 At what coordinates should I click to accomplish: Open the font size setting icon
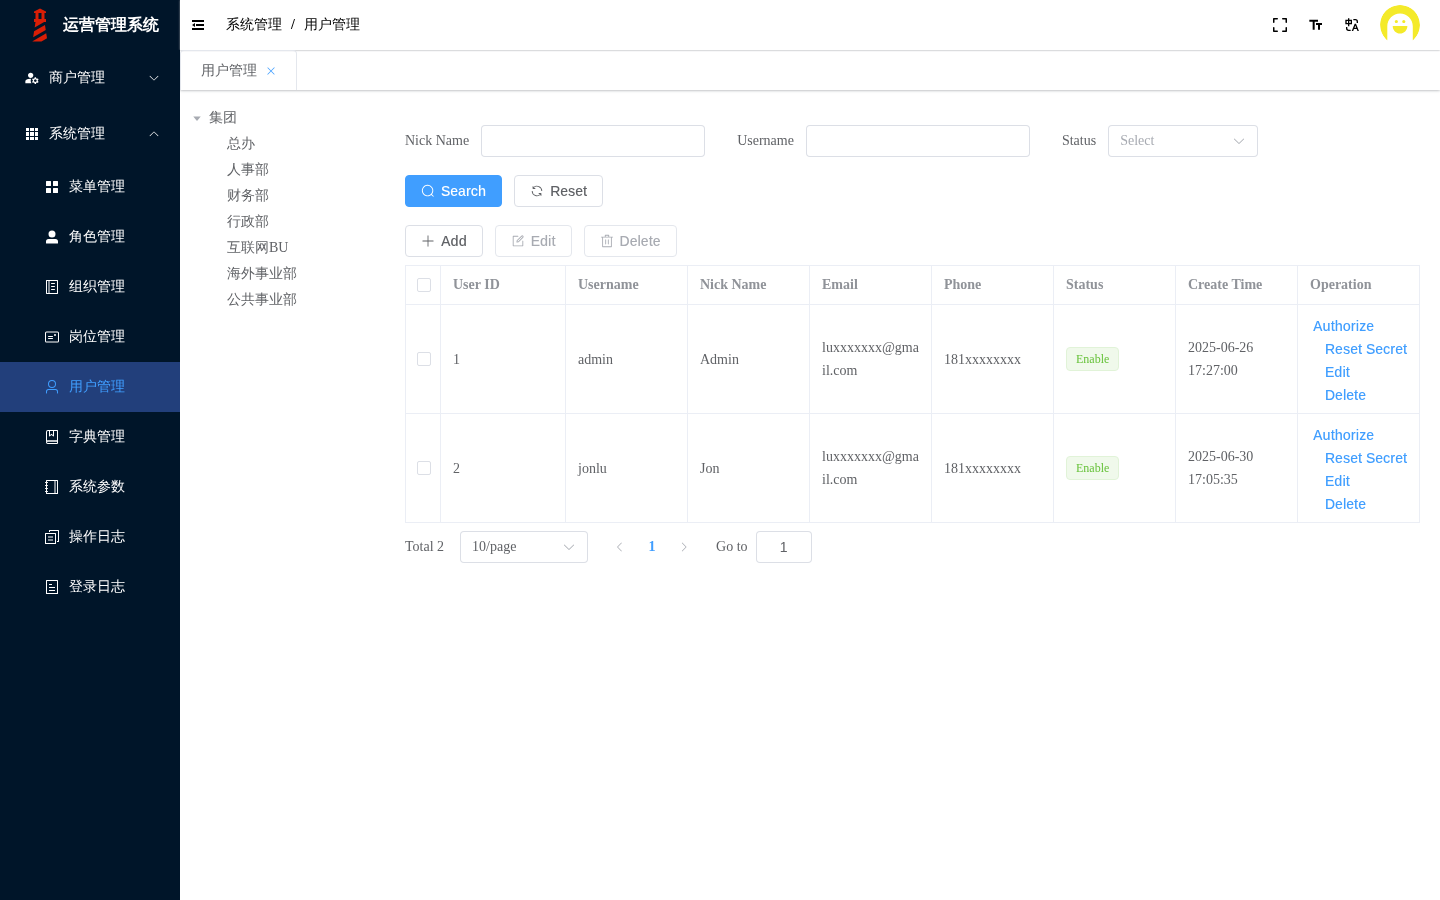(x=1316, y=25)
